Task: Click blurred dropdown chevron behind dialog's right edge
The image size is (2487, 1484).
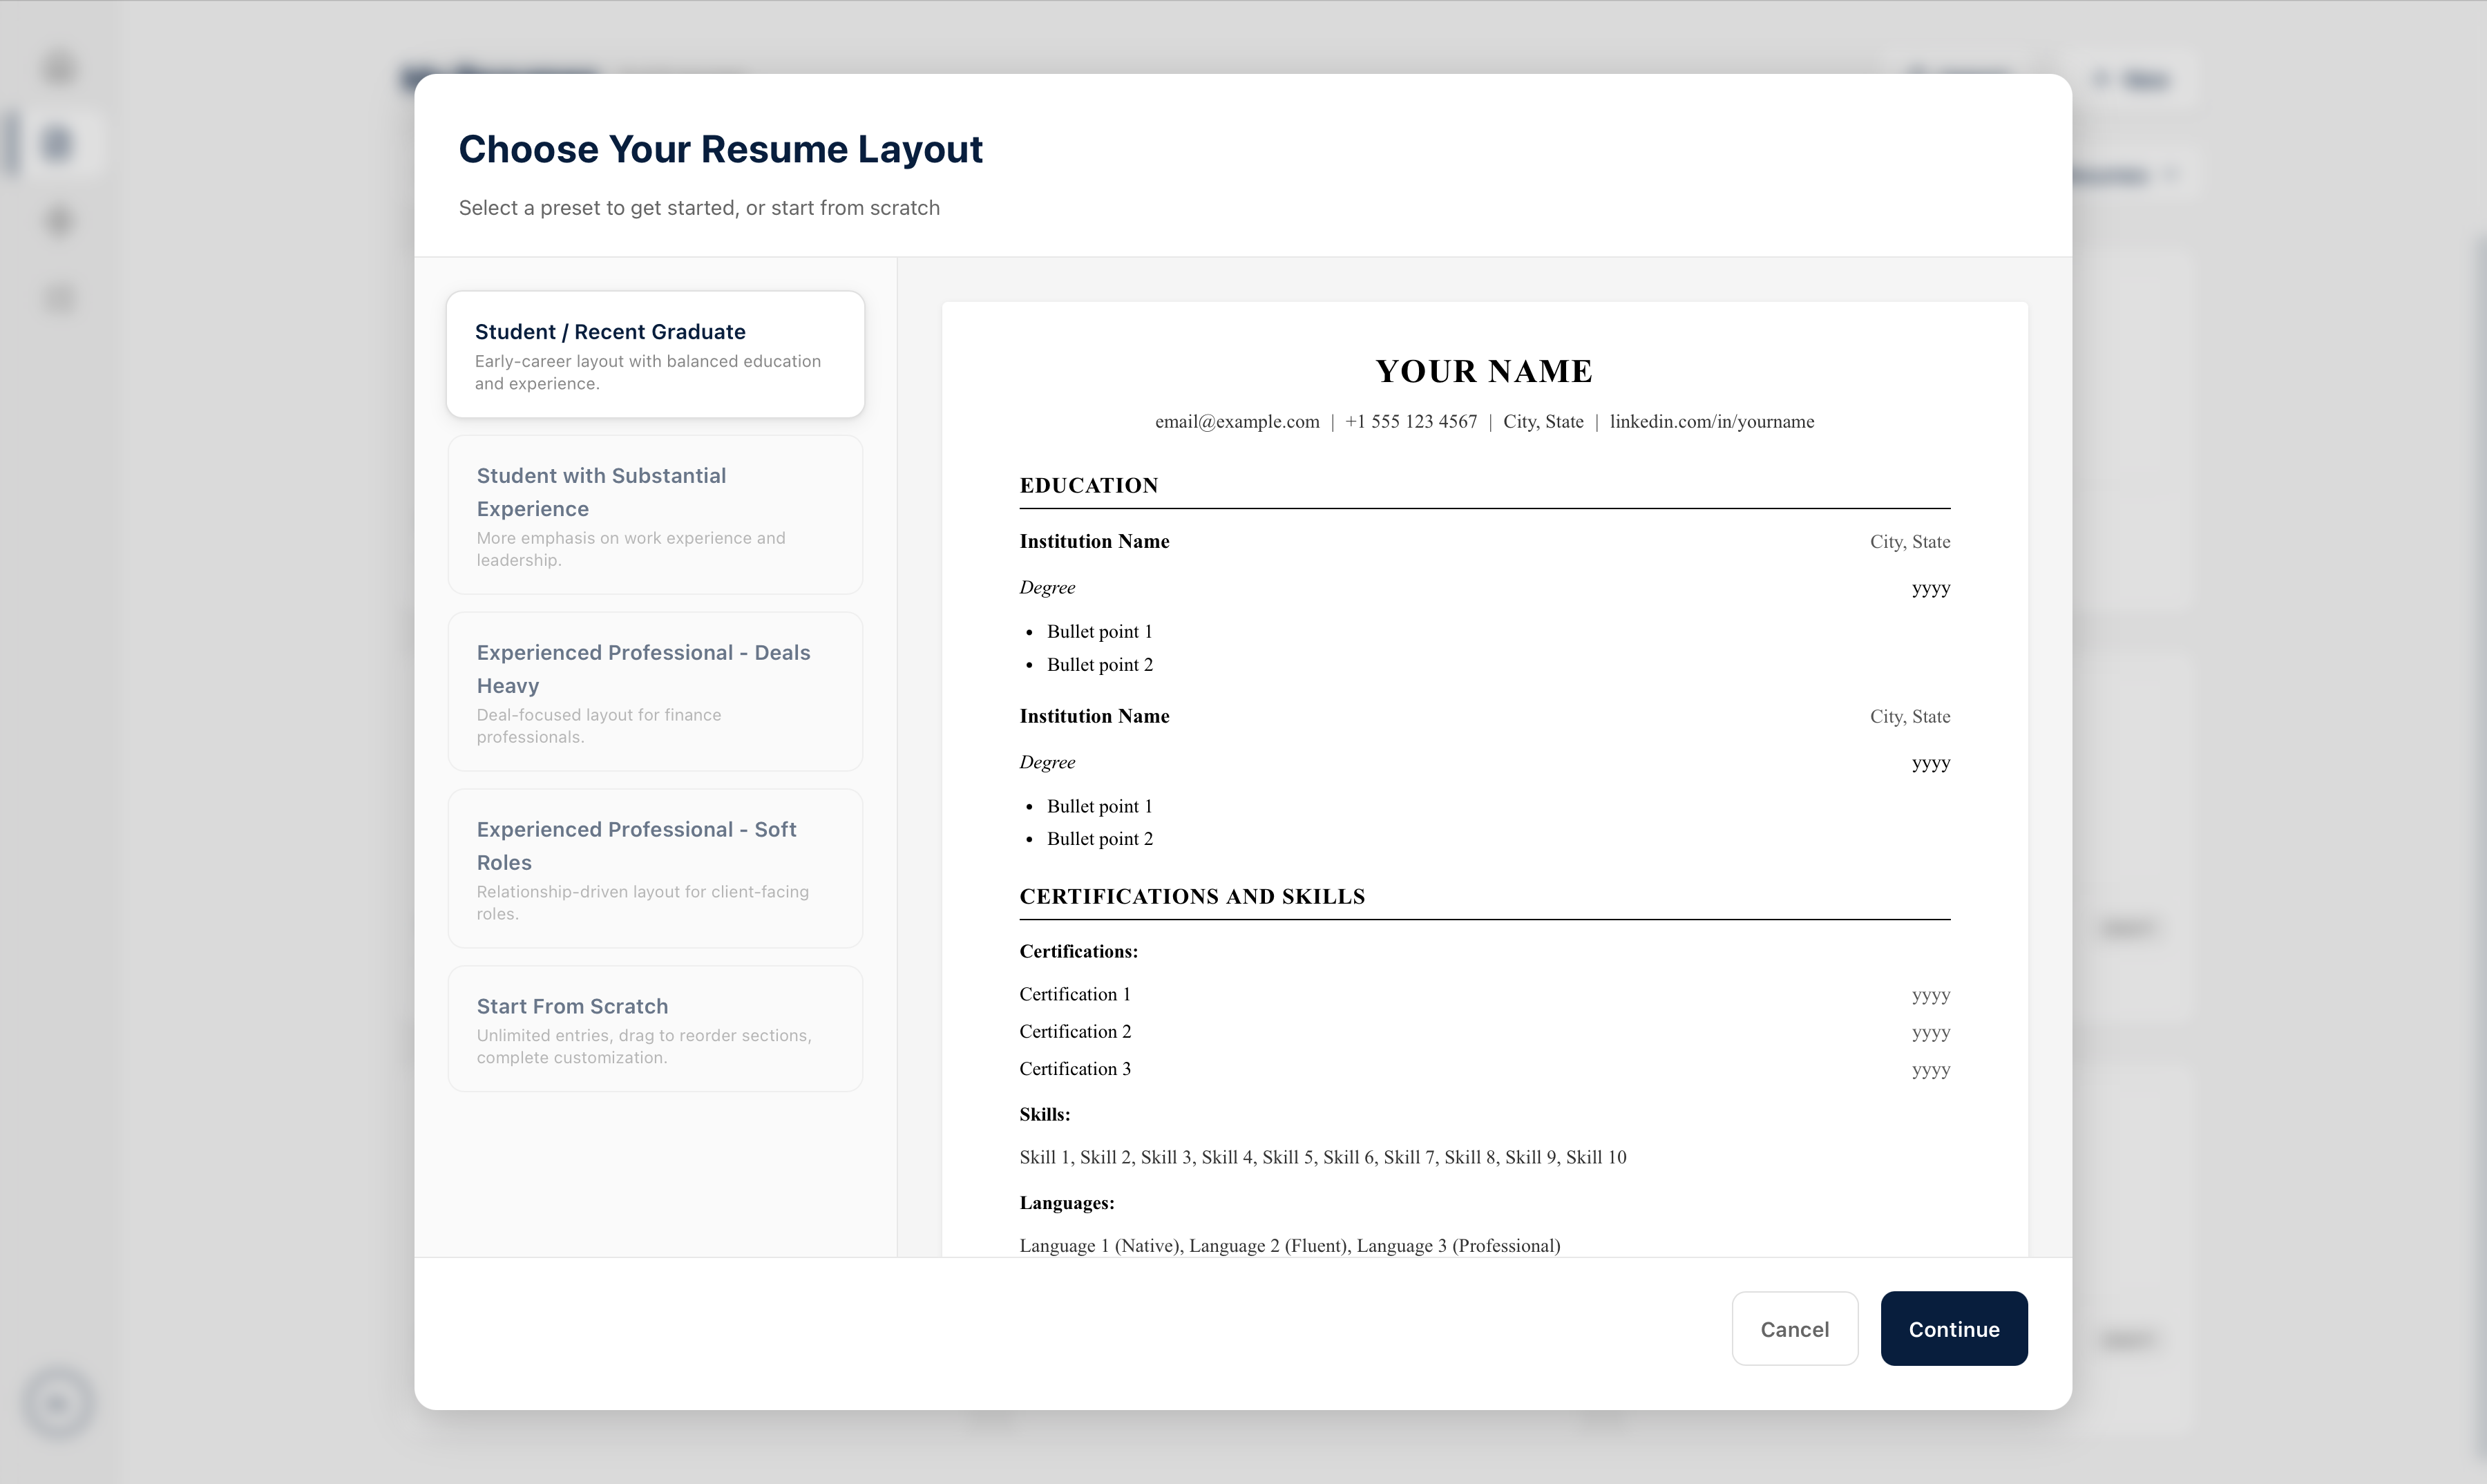Action: click(2171, 176)
